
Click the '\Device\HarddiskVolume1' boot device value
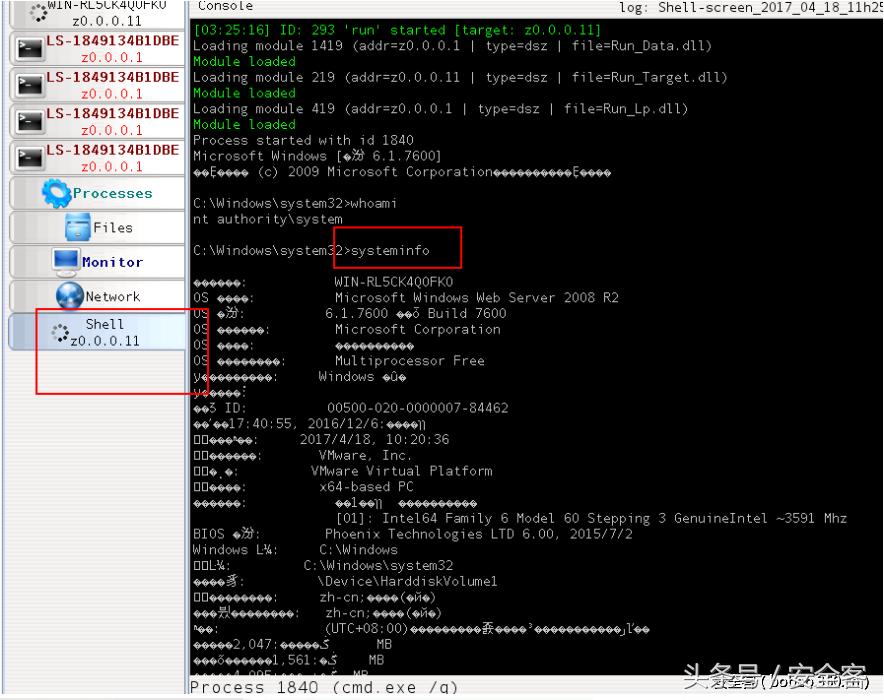click(407, 582)
